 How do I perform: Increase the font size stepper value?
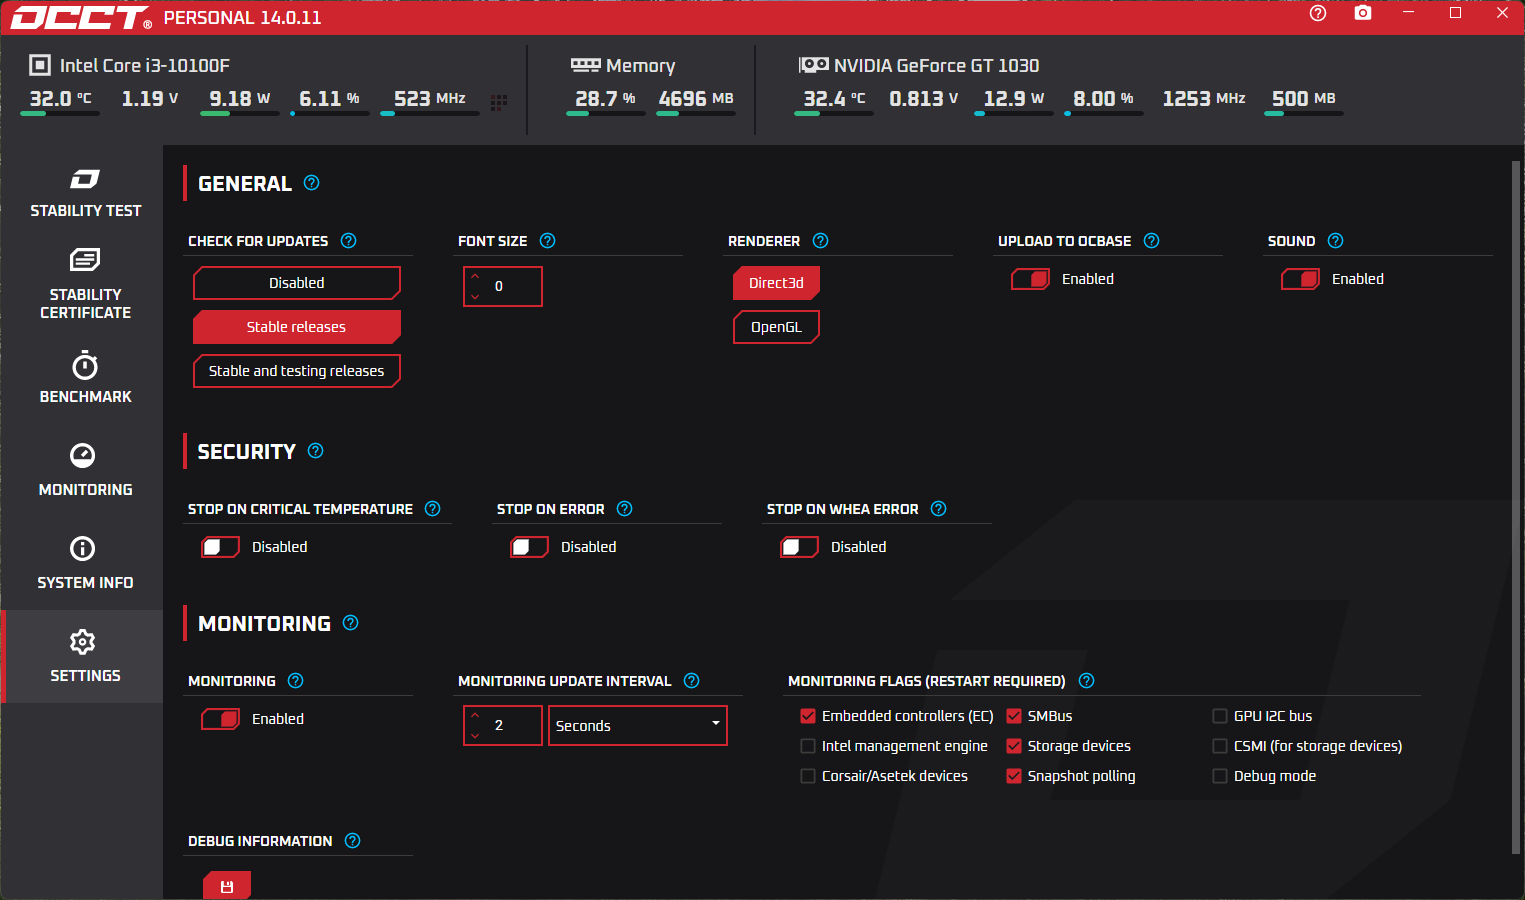point(475,277)
